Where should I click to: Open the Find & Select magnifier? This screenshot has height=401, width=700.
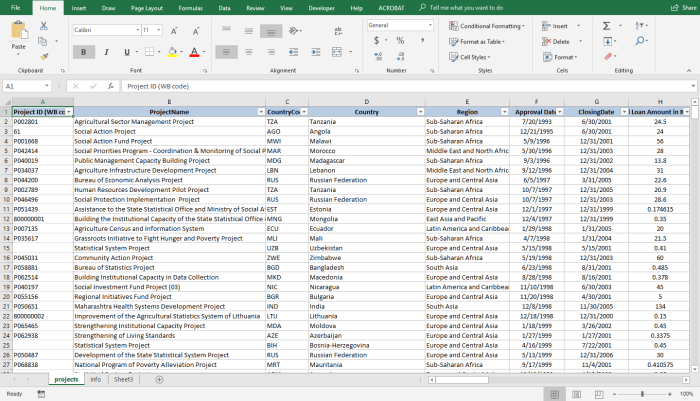click(x=639, y=41)
